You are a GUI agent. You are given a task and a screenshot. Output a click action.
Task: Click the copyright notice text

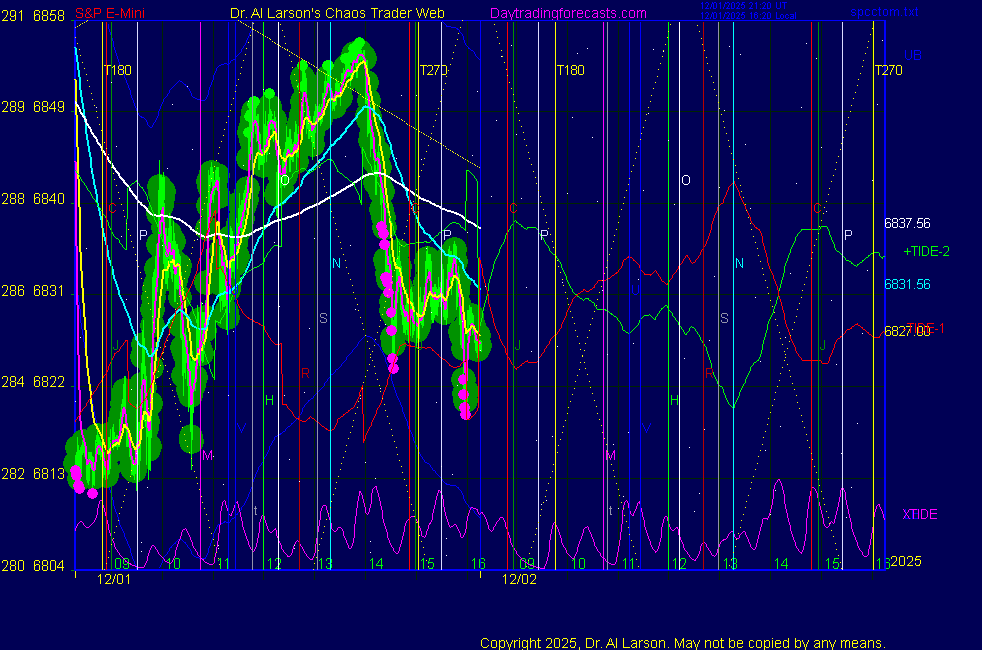(682, 642)
